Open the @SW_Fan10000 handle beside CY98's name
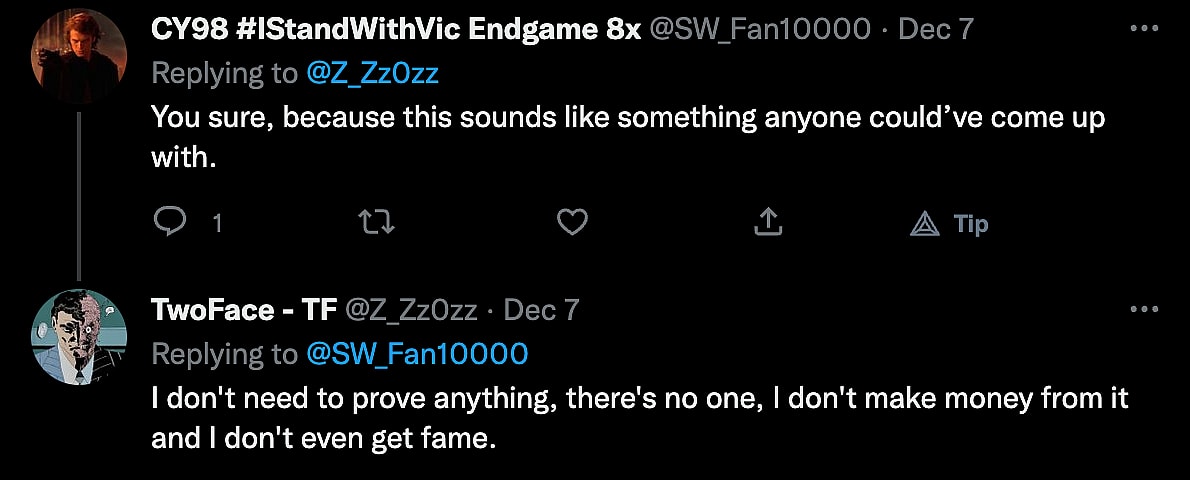 tap(760, 30)
